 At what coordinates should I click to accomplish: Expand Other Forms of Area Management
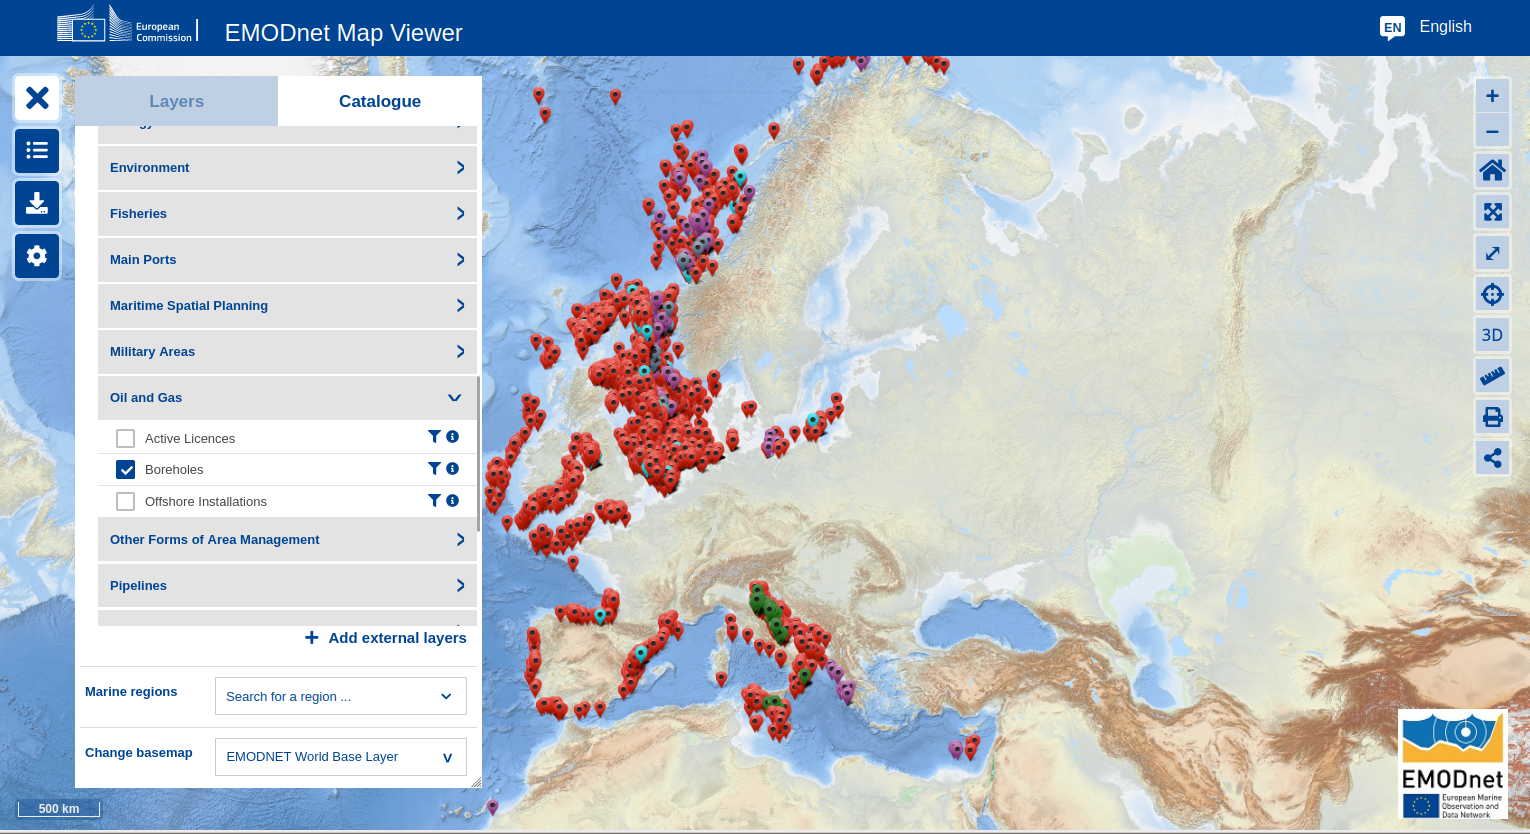tap(287, 540)
